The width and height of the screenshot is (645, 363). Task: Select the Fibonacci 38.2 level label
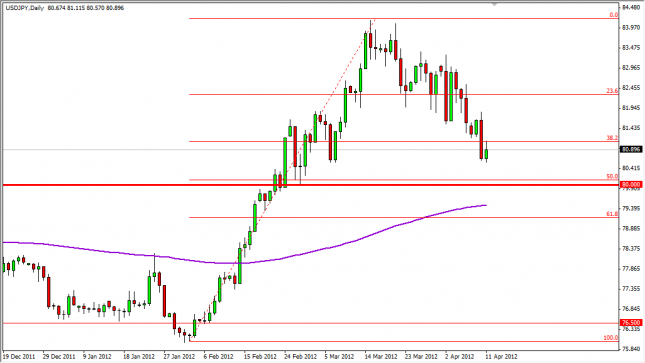pos(612,138)
